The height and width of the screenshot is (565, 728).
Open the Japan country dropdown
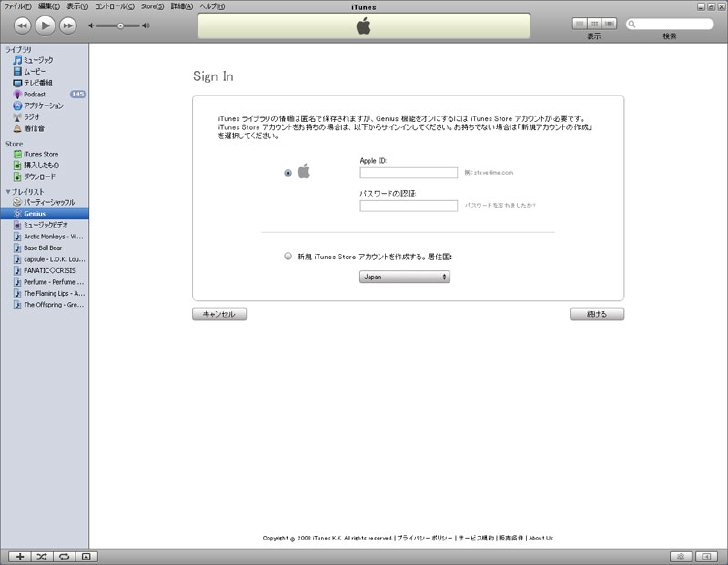[x=404, y=277]
